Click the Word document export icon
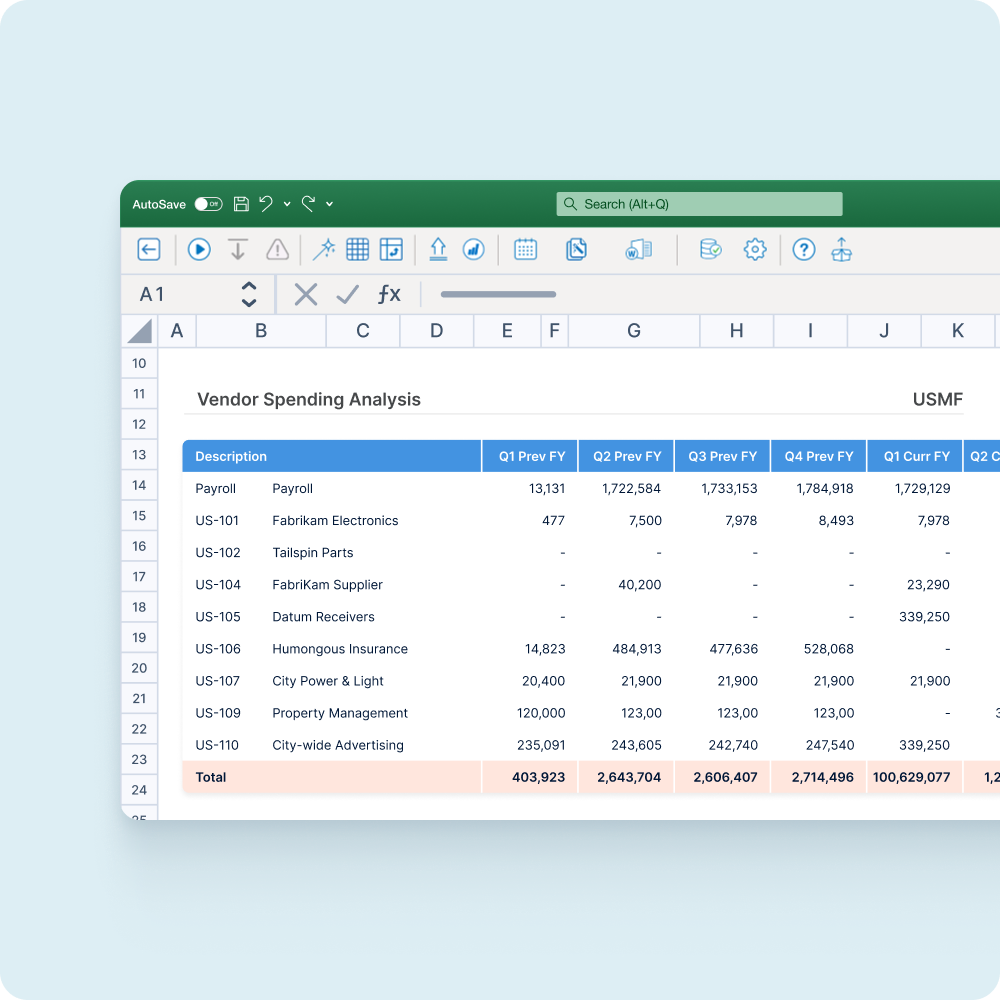Viewport: 1000px width, 1000px height. (x=638, y=250)
